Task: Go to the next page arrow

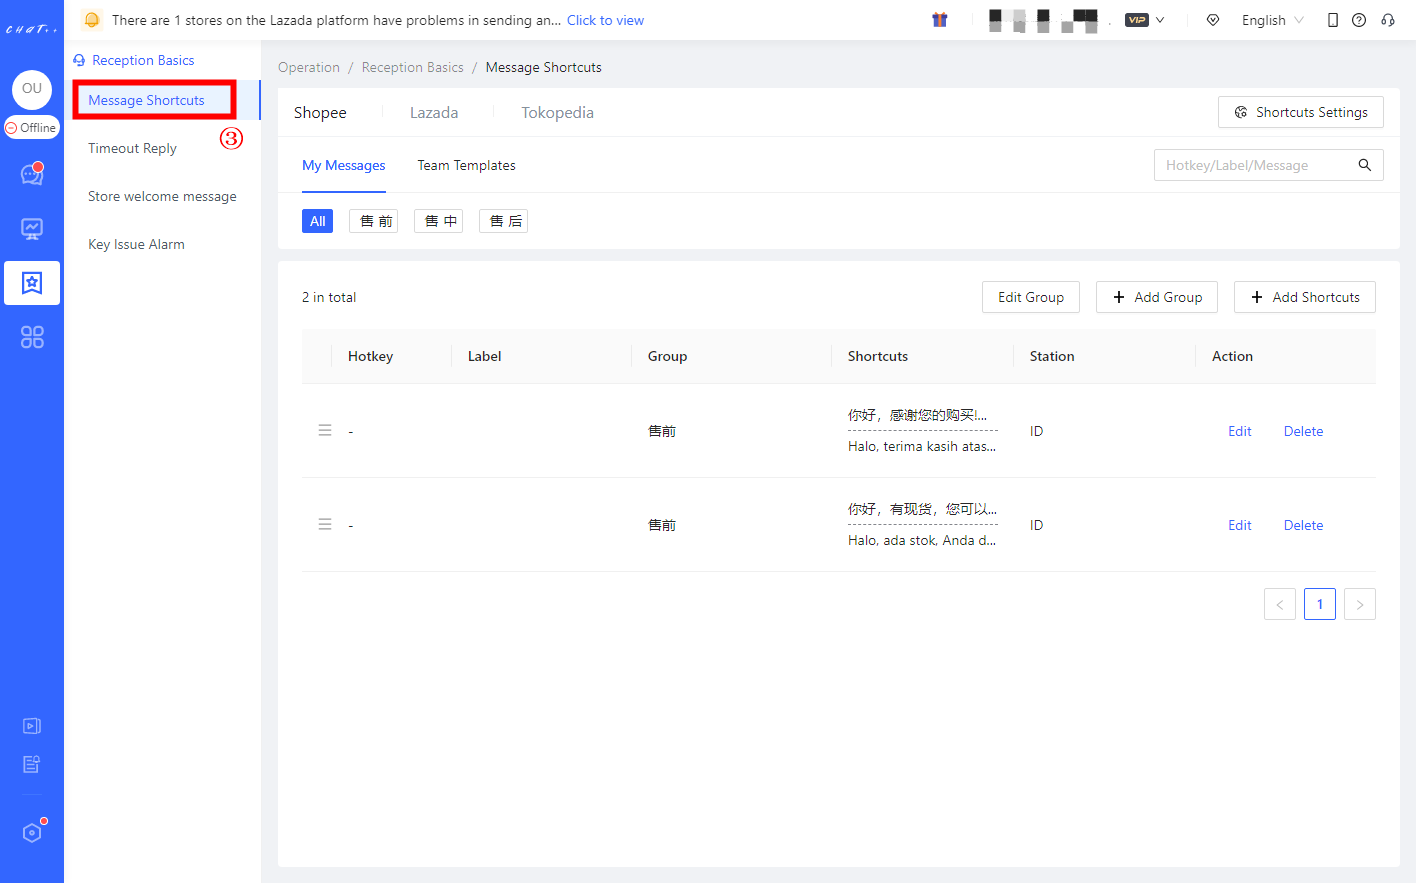Action: coord(1360,604)
